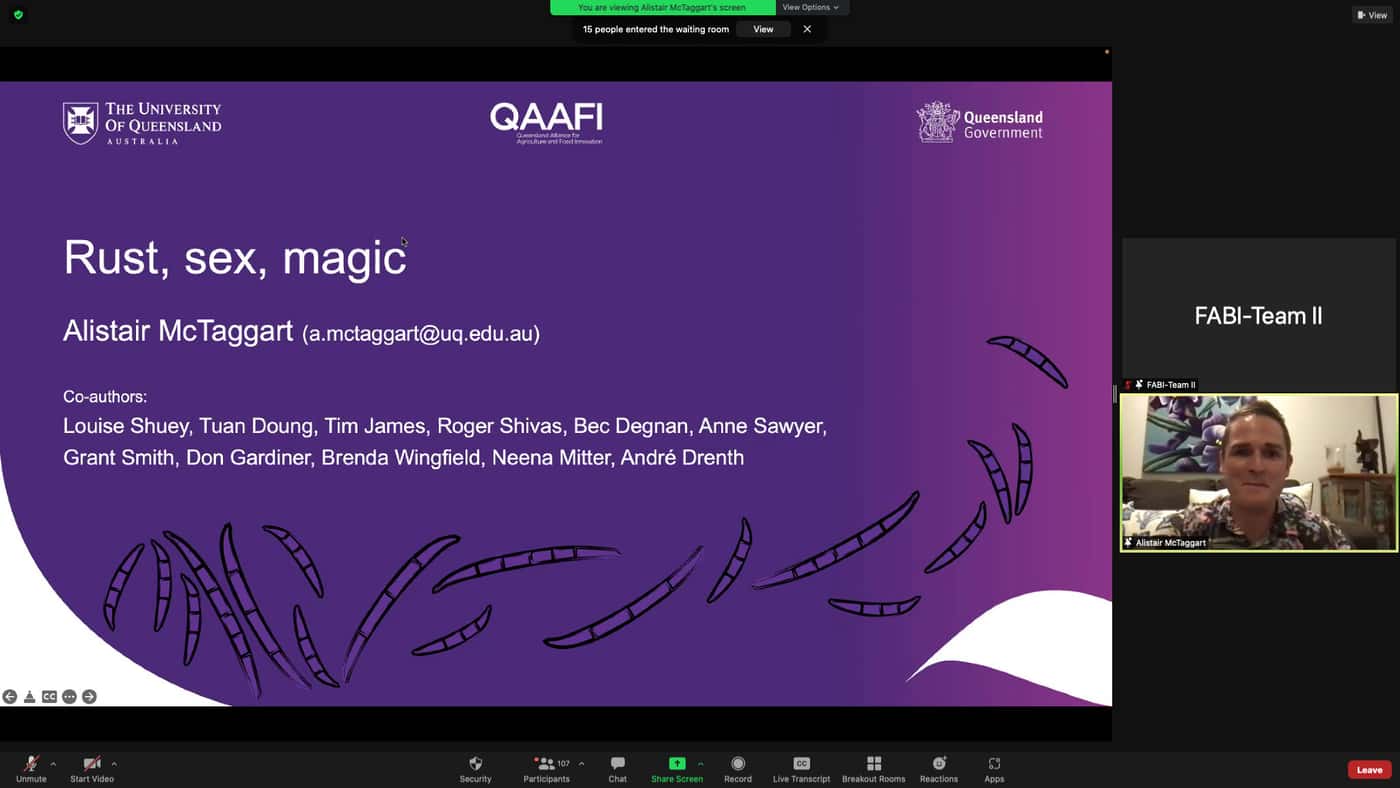The image size is (1400, 788).
Task: Open audio options arrow beside Unmute
Action: point(53,764)
